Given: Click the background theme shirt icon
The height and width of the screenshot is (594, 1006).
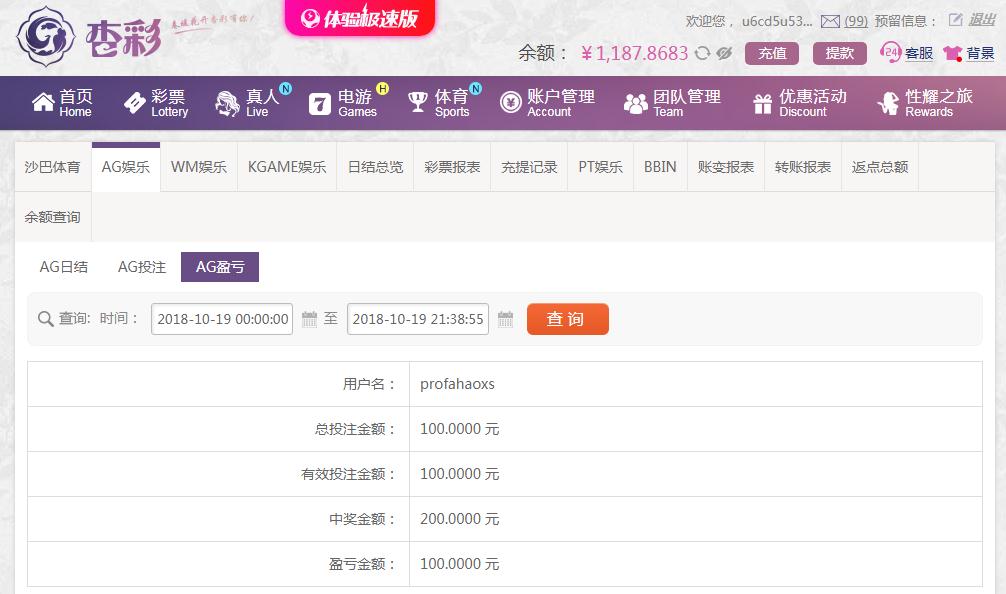Looking at the screenshot, I should click(952, 53).
